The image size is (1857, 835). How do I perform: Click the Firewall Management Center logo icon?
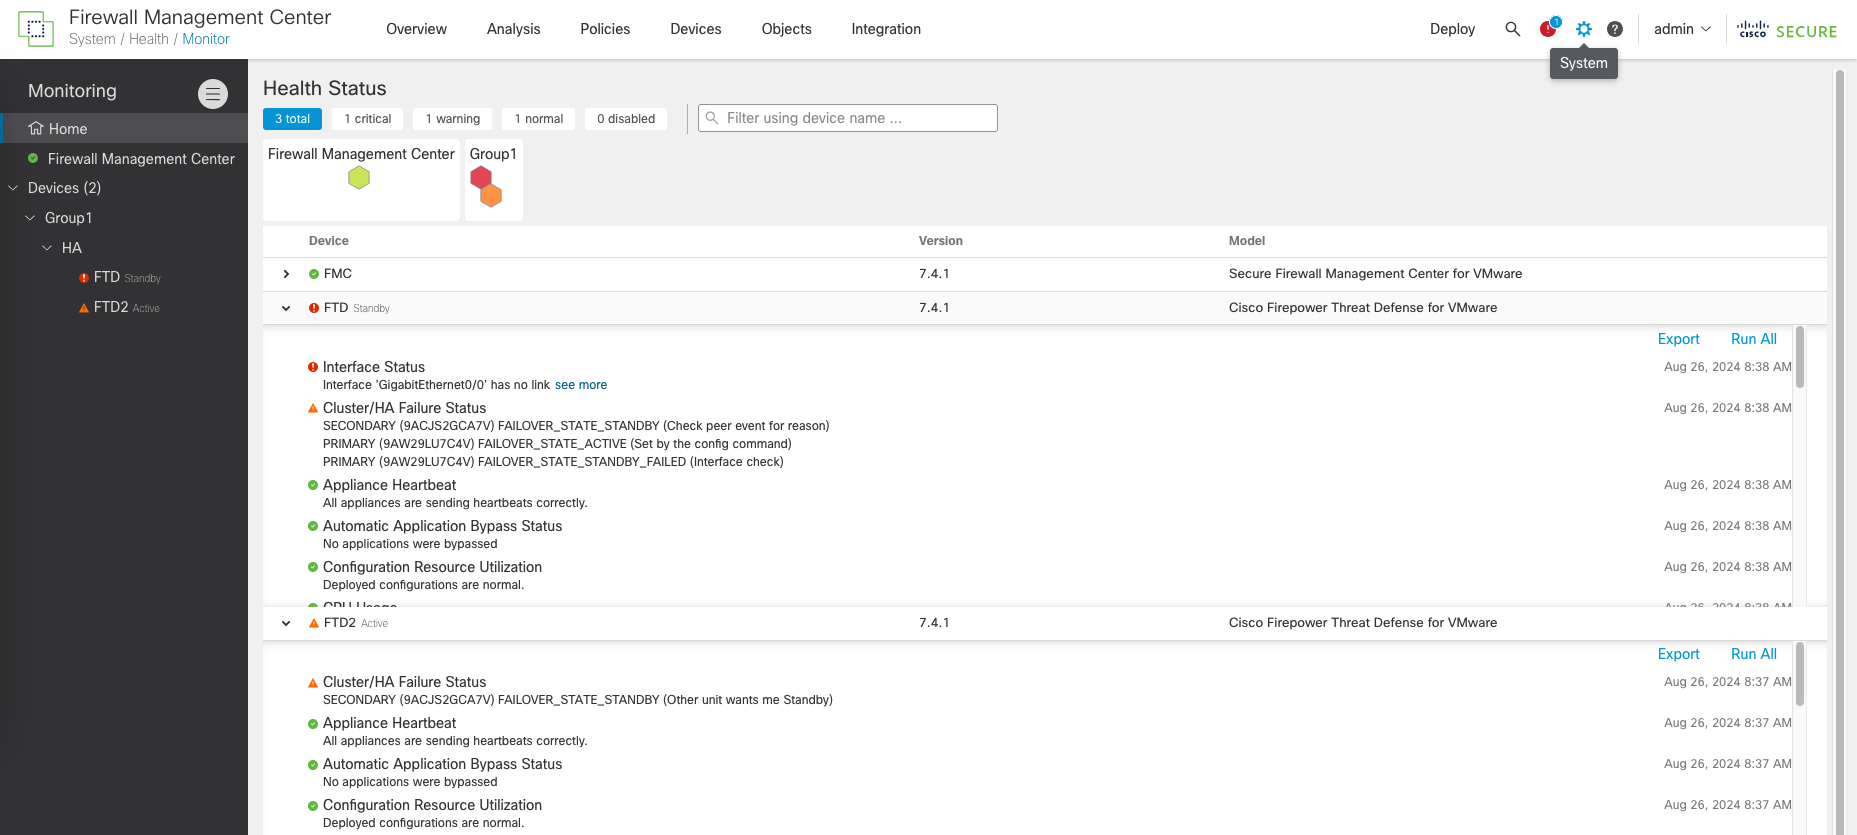[36, 29]
